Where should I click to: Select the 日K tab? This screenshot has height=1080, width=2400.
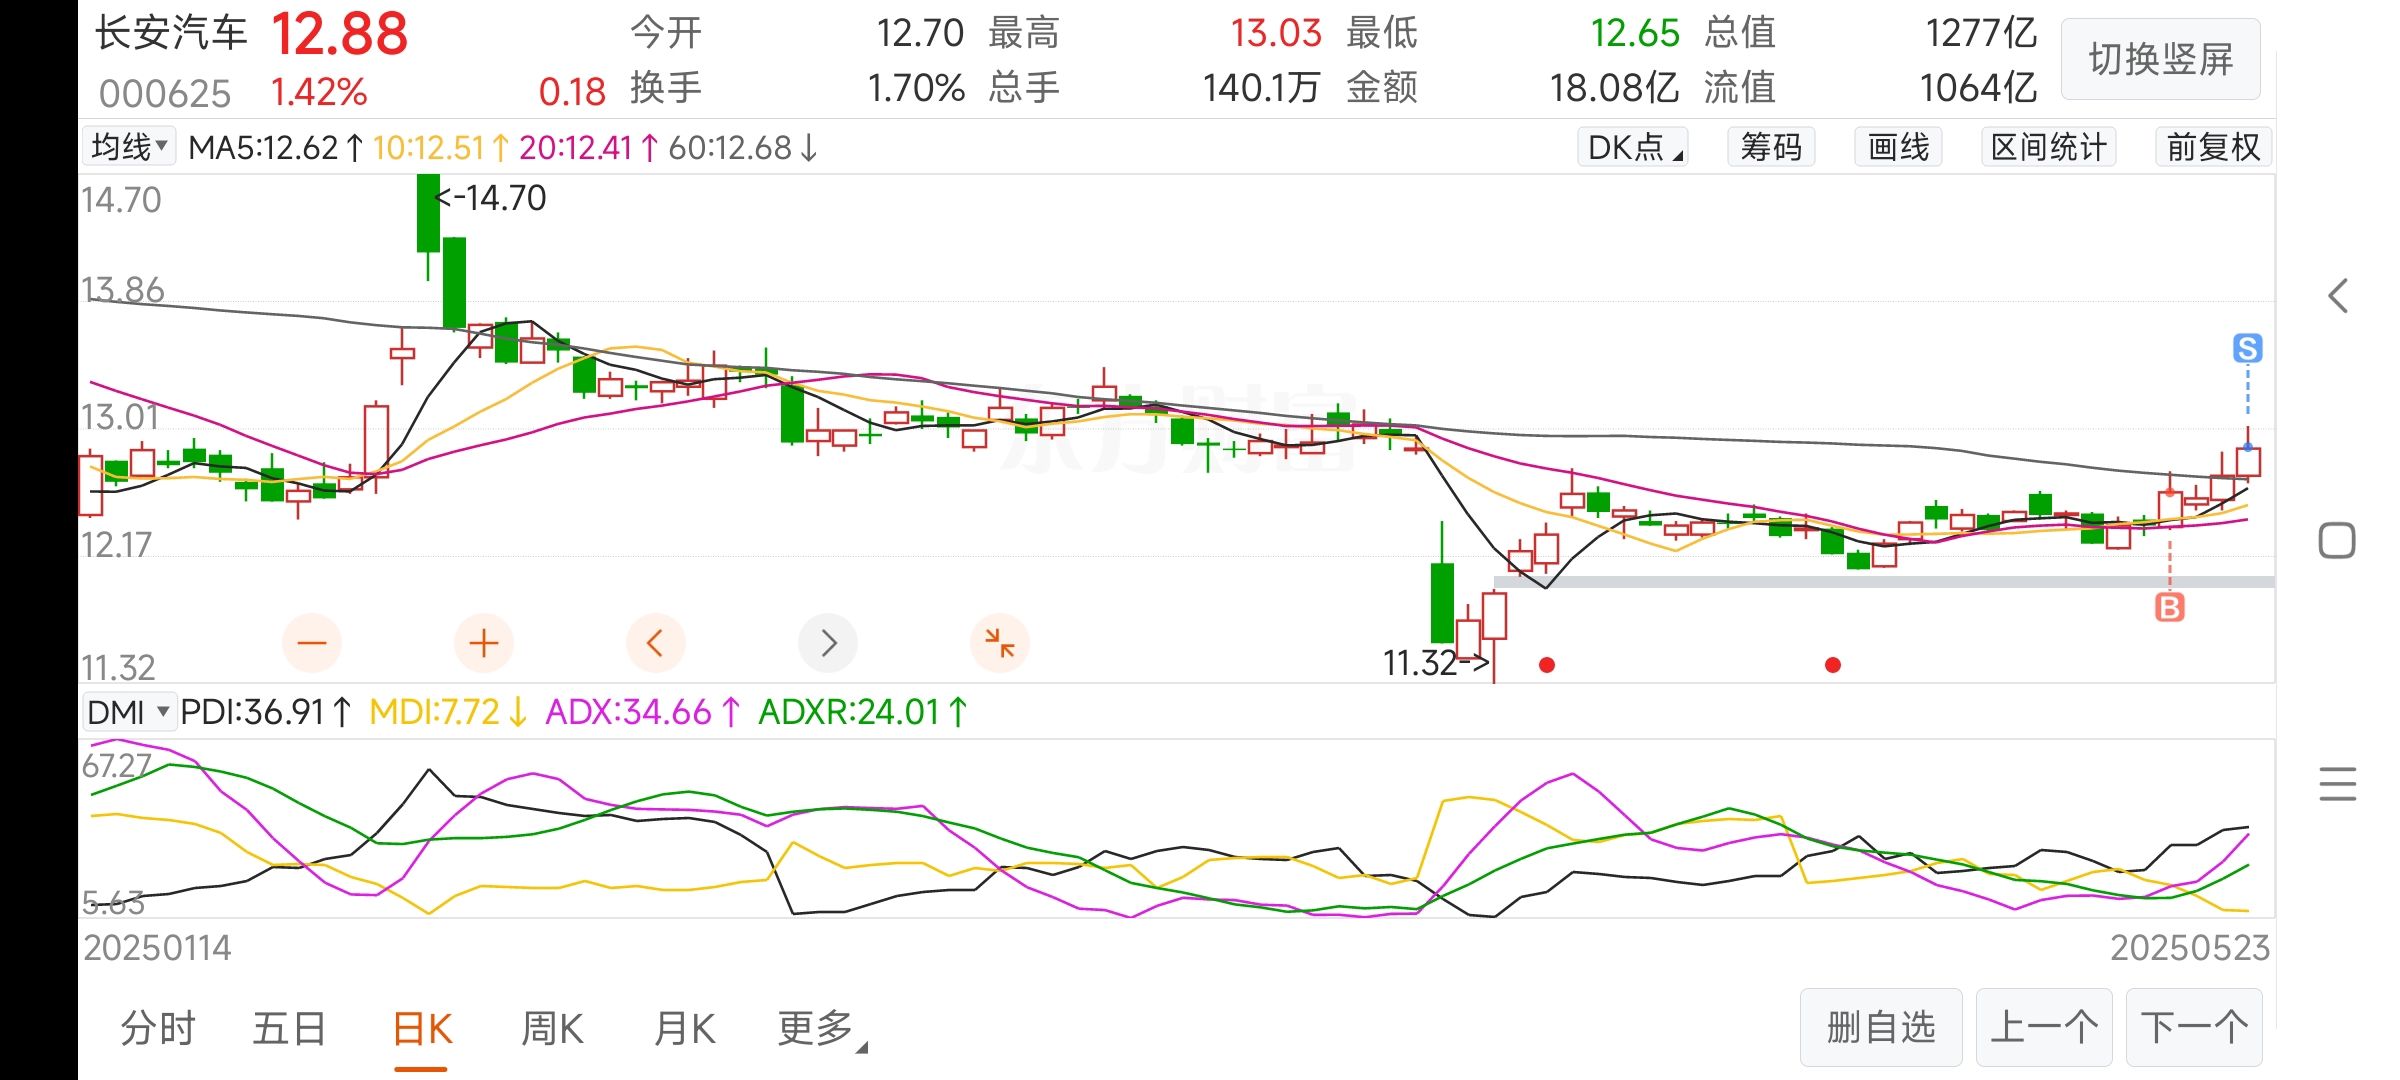click(x=421, y=1029)
